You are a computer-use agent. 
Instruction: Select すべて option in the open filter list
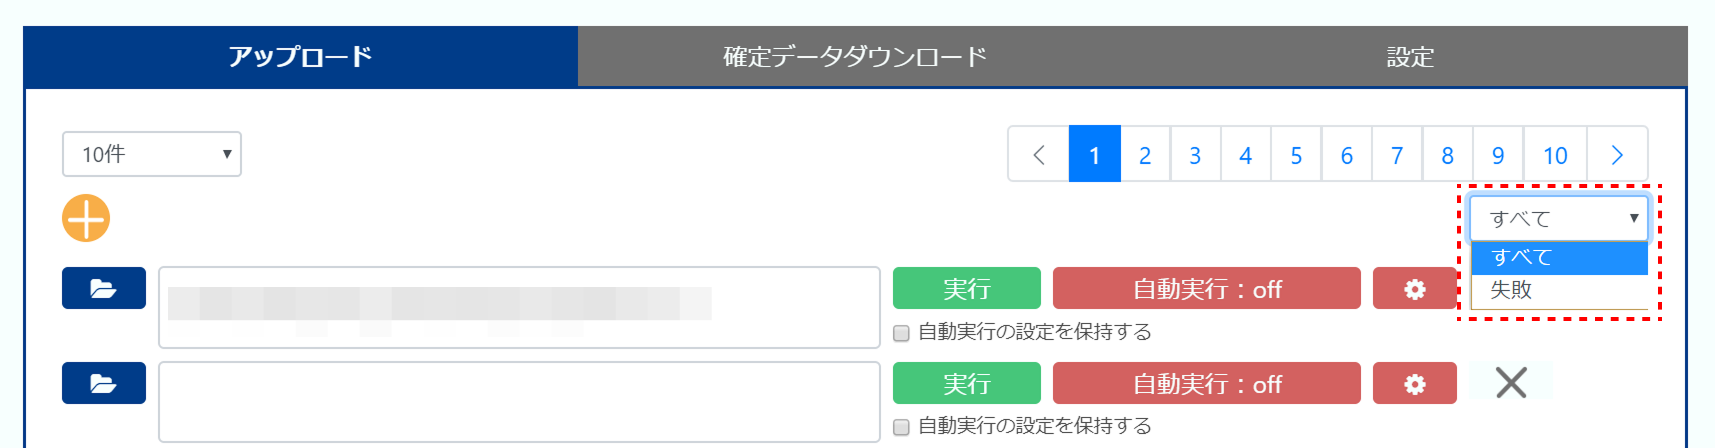(x=1559, y=257)
